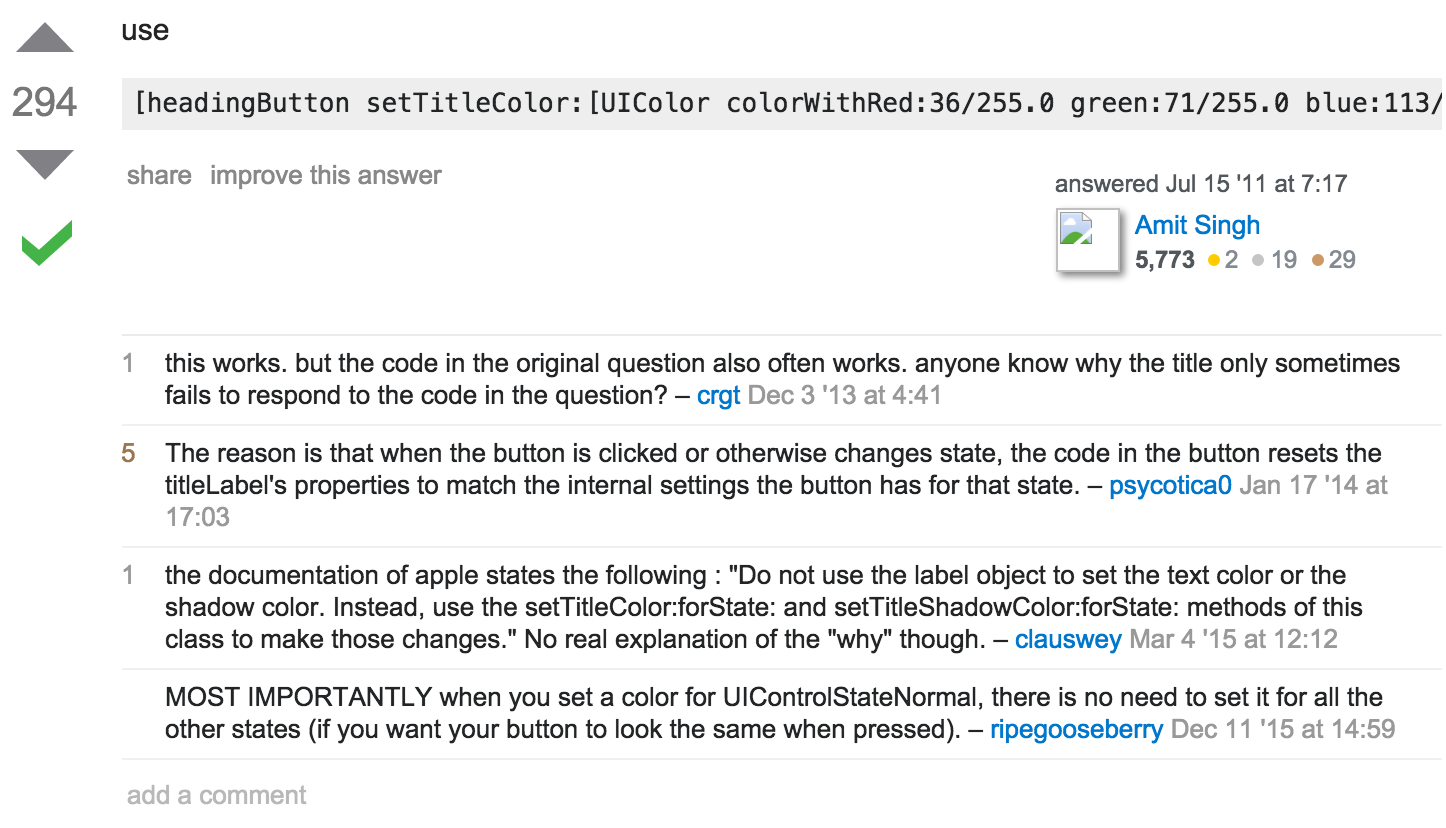The image size is (1446, 828).
Task: Click the silver badge dot beside 19
Action: (1258, 261)
